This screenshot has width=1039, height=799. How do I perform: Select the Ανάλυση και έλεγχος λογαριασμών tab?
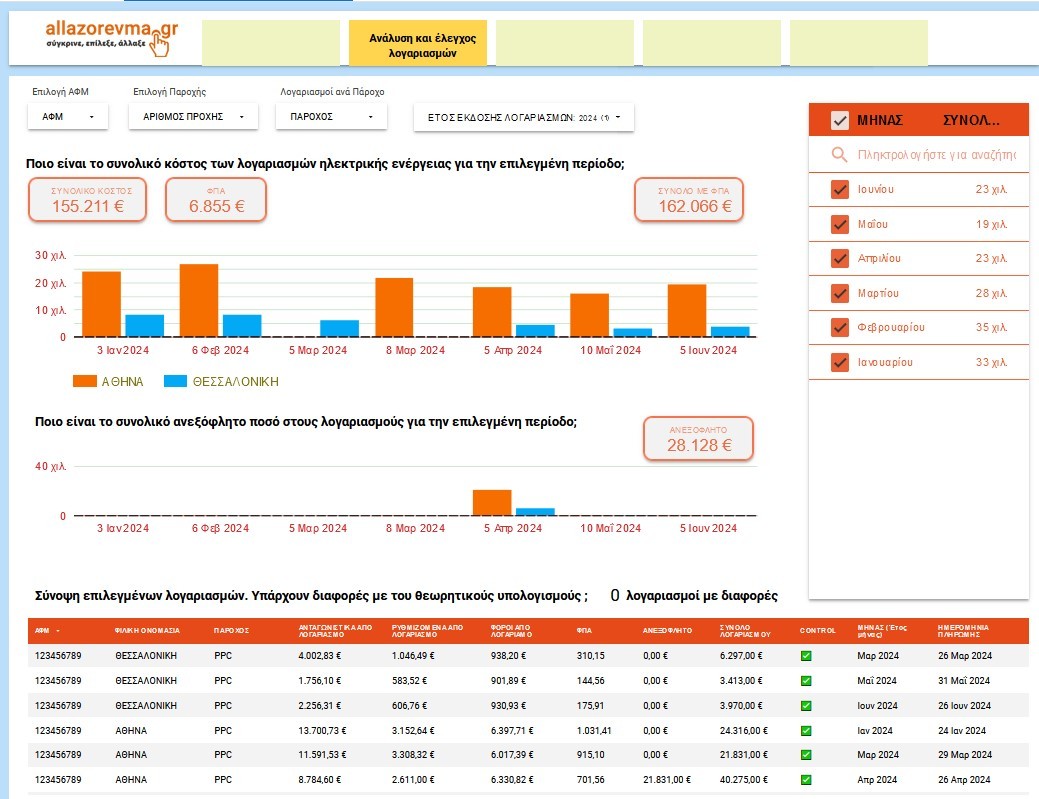(x=418, y=45)
